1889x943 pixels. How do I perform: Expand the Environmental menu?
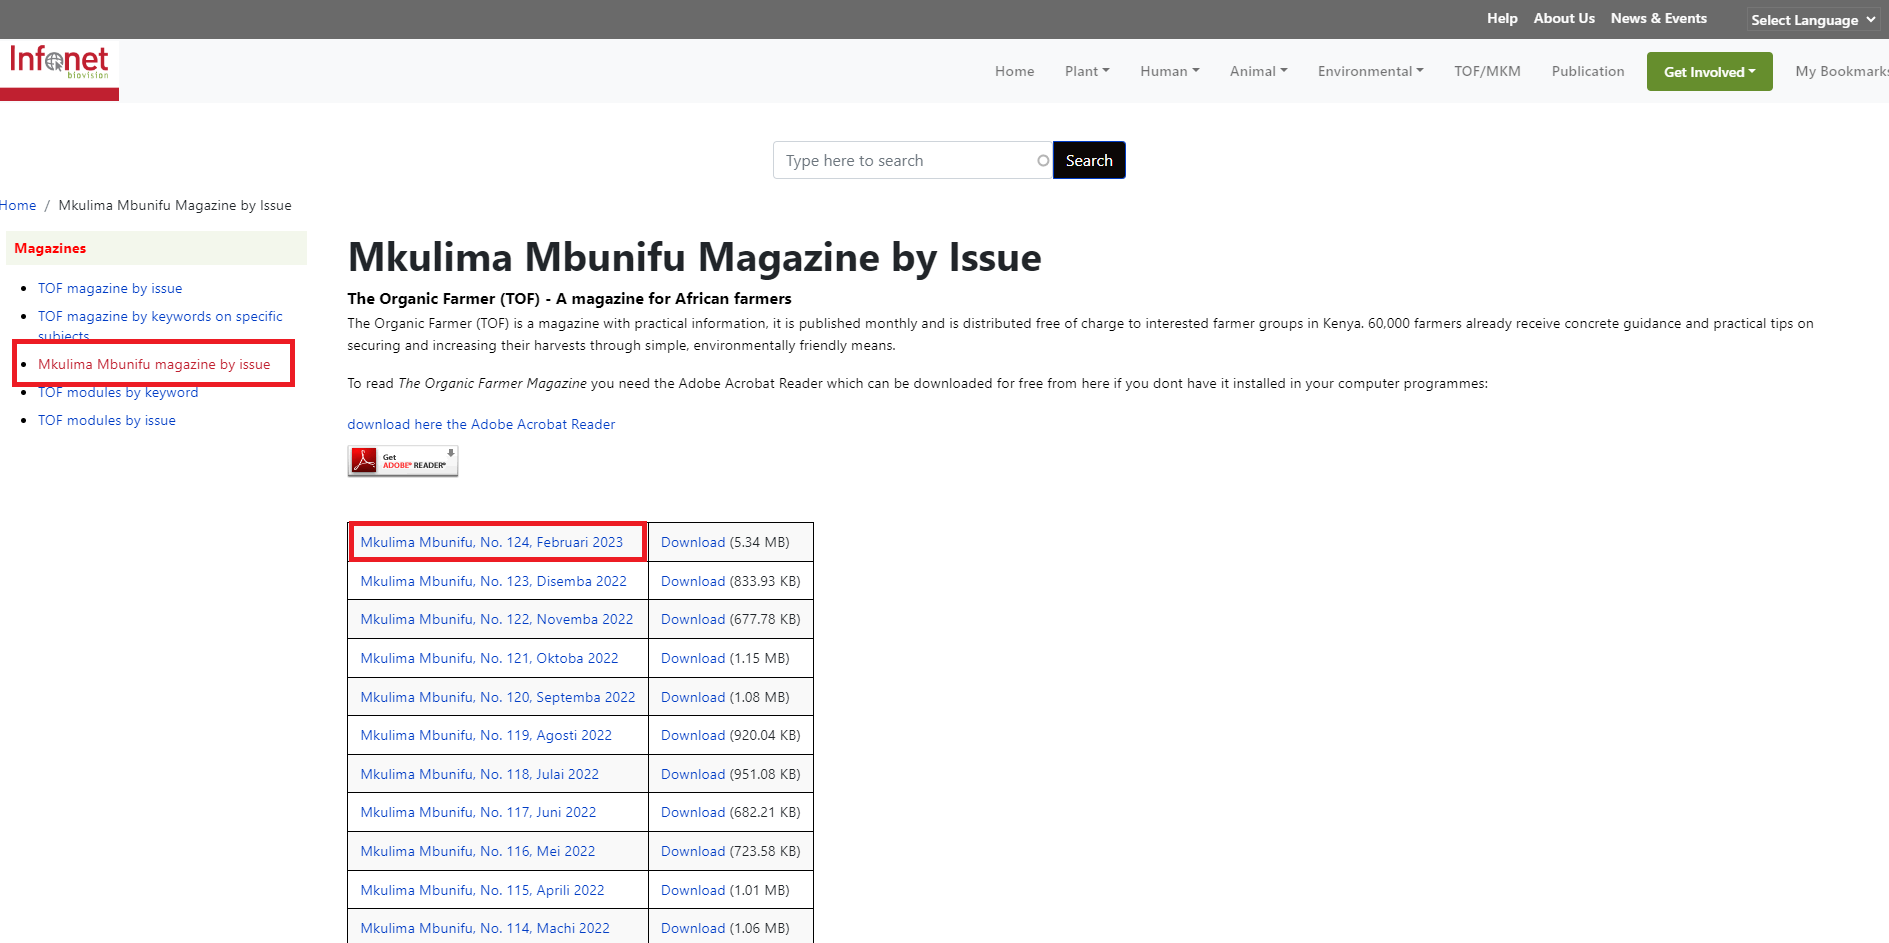[x=1371, y=71]
